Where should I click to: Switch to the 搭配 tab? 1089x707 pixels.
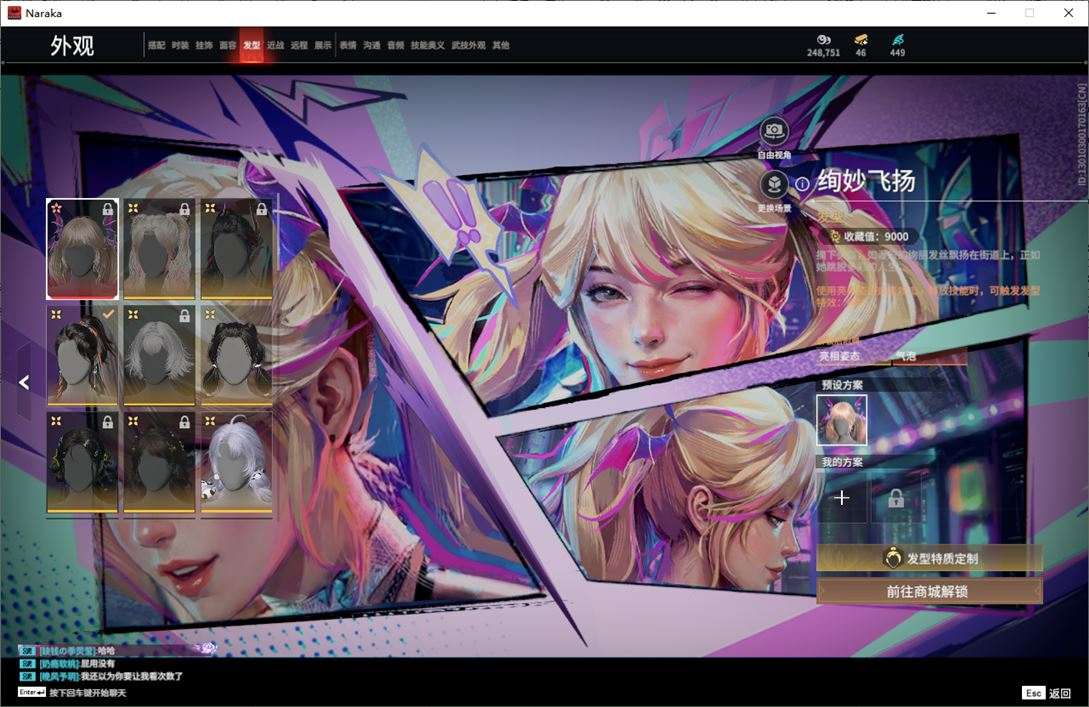tap(156, 45)
